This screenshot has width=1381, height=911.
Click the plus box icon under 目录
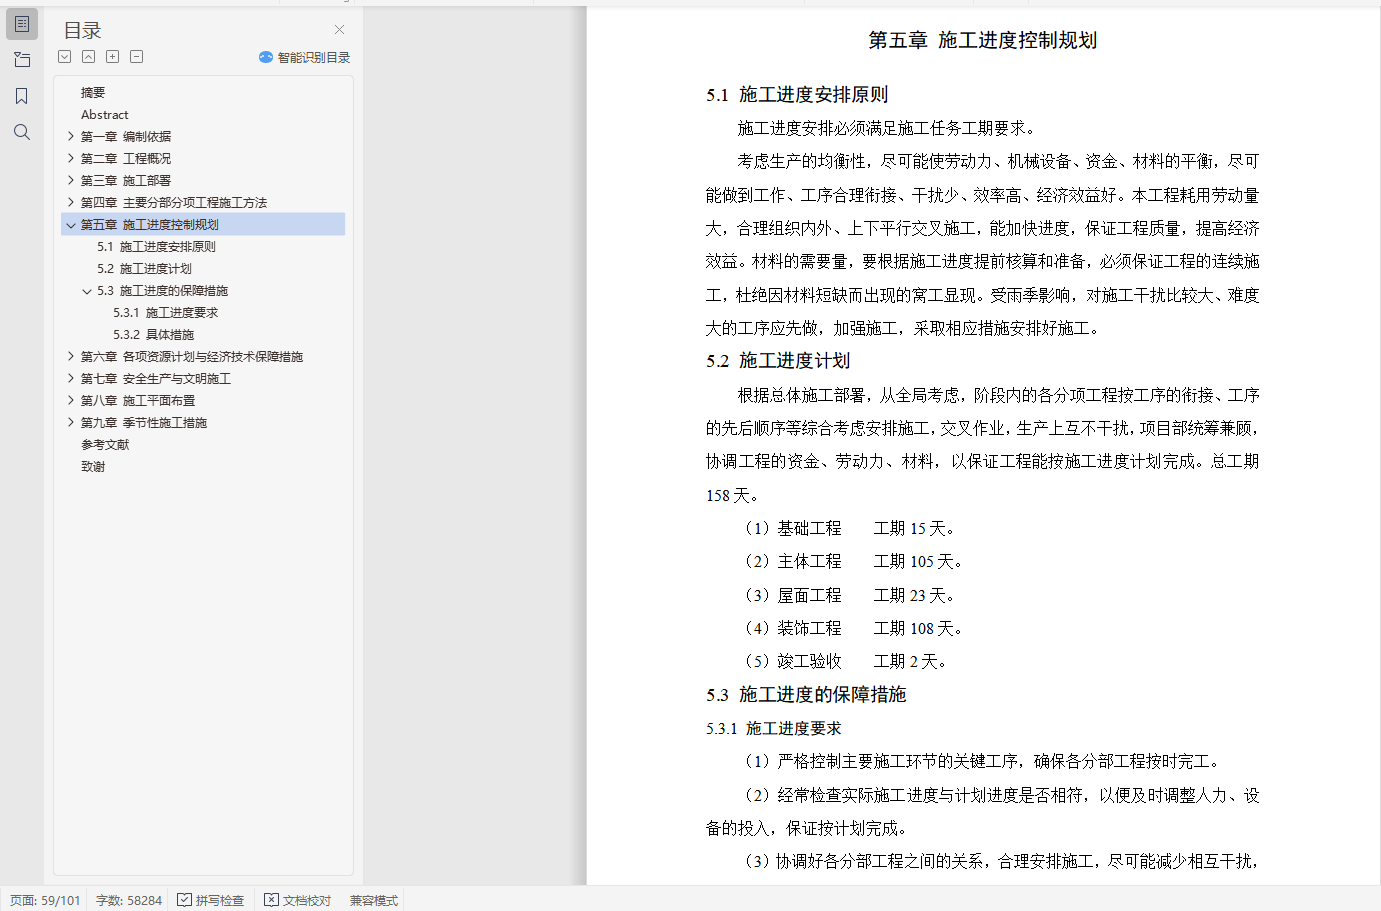pyautogui.click(x=113, y=57)
